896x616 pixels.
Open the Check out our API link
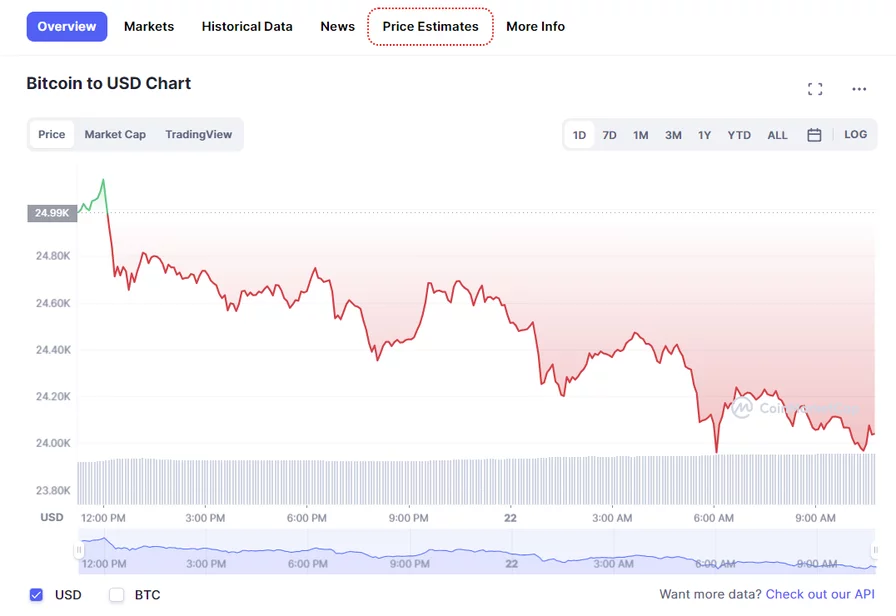tap(820, 595)
